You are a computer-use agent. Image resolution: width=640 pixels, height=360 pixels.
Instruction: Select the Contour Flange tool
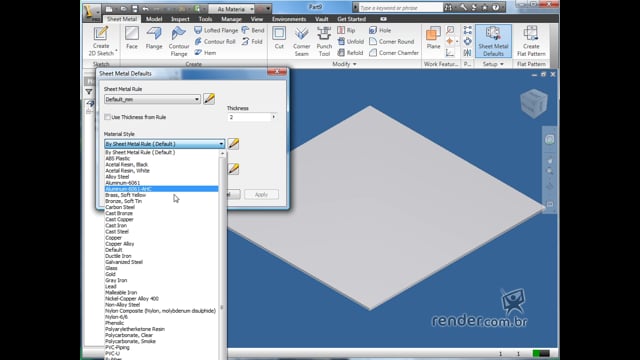click(x=178, y=41)
